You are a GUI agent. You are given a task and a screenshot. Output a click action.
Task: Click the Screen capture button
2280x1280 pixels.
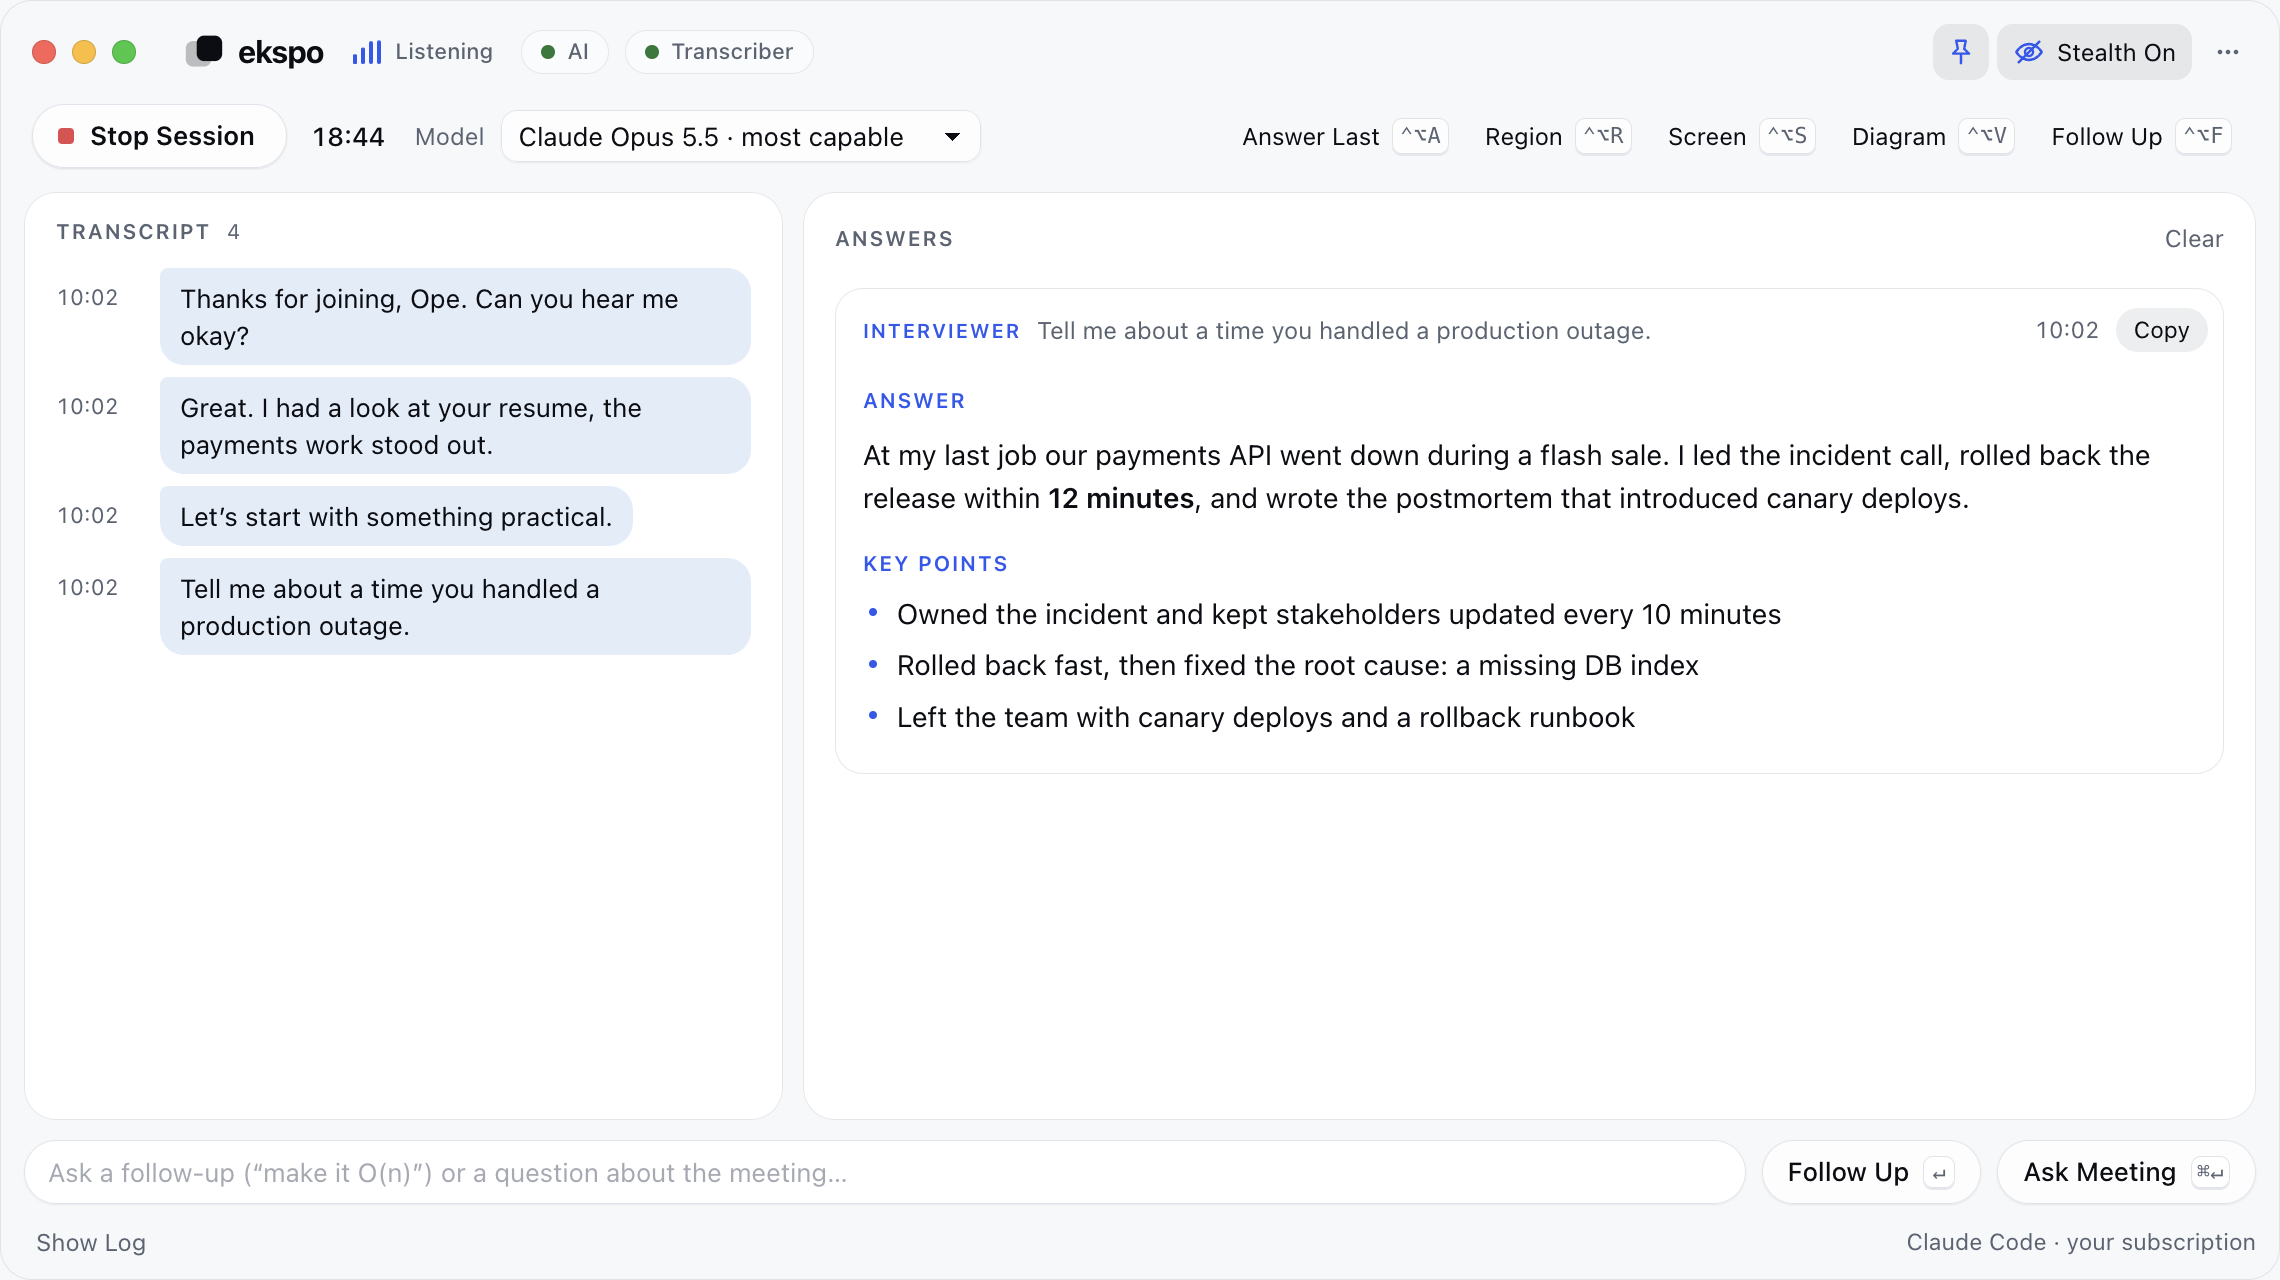[1741, 136]
